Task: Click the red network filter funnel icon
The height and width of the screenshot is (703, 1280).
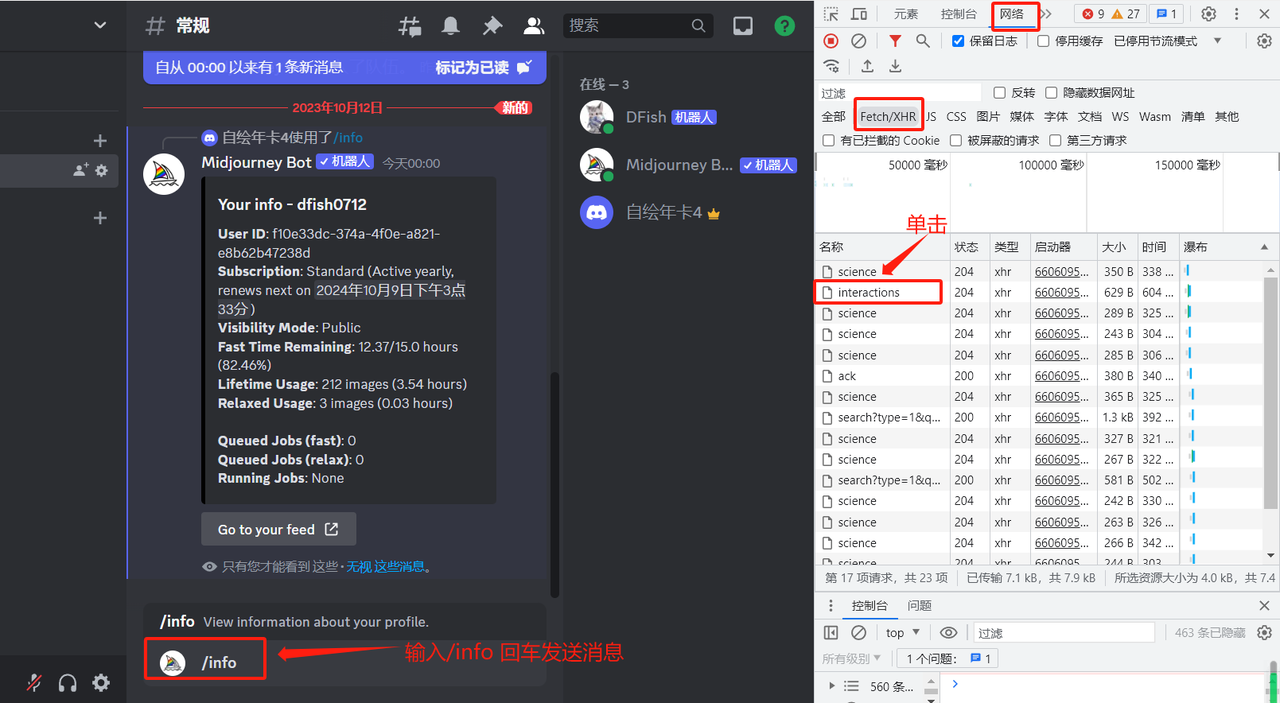Action: click(895, 41)
